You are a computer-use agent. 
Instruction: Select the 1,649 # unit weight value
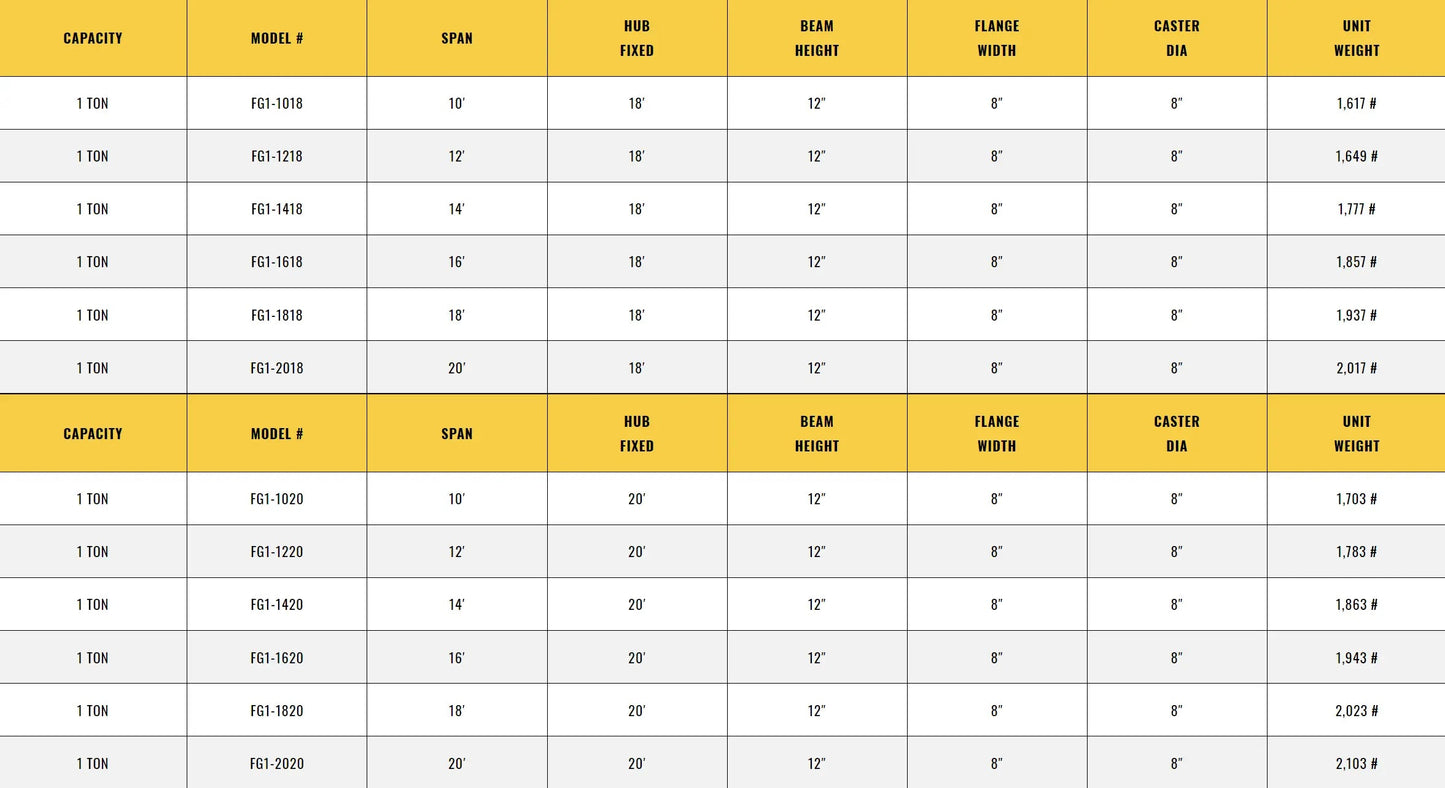[x=1357, y=156]
